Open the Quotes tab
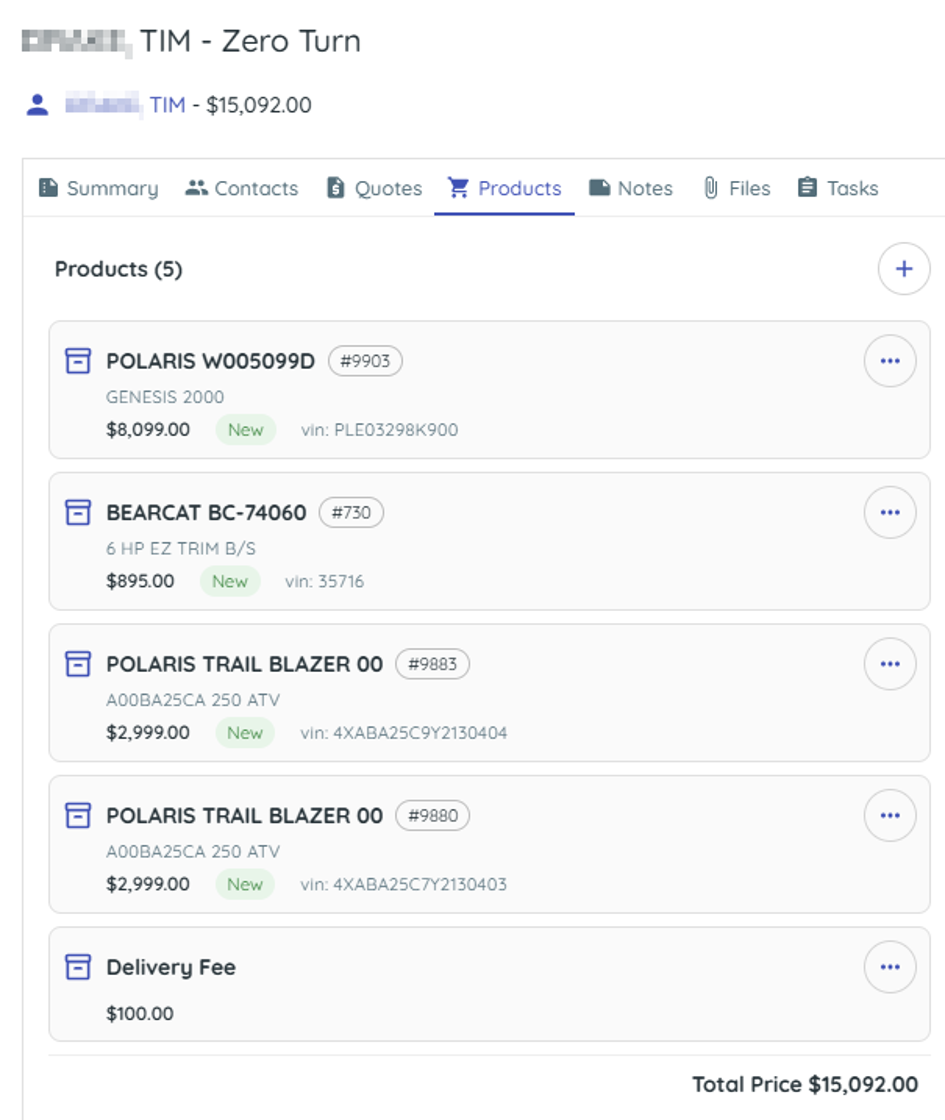The width and height of the screenshot is (945, 1120). tap(374, 188)
